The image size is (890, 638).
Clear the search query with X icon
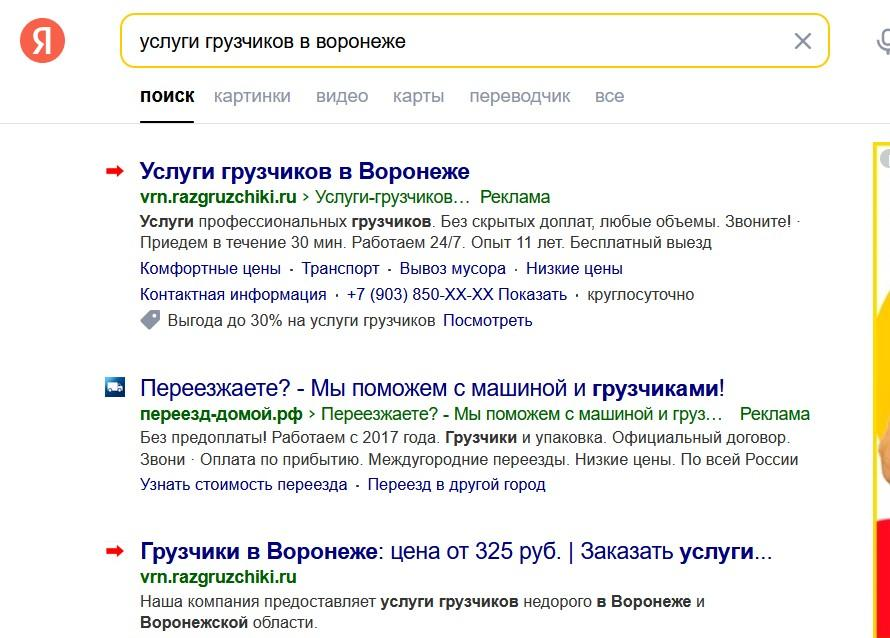click(x=802, y=41)
